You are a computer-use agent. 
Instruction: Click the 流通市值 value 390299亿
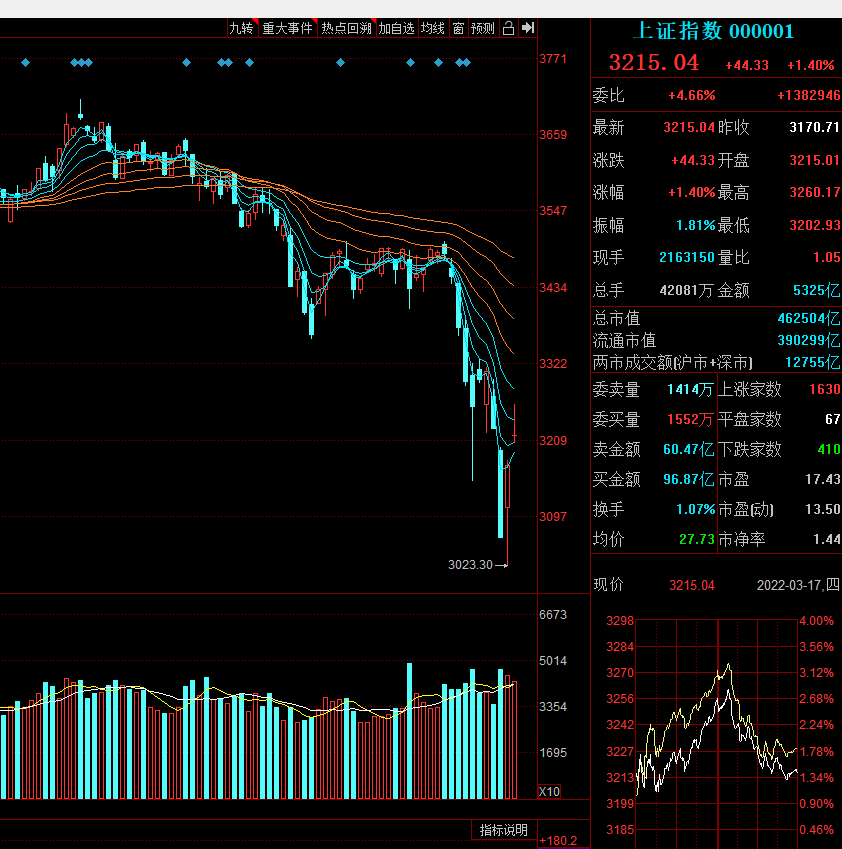[x=809, y=341]
